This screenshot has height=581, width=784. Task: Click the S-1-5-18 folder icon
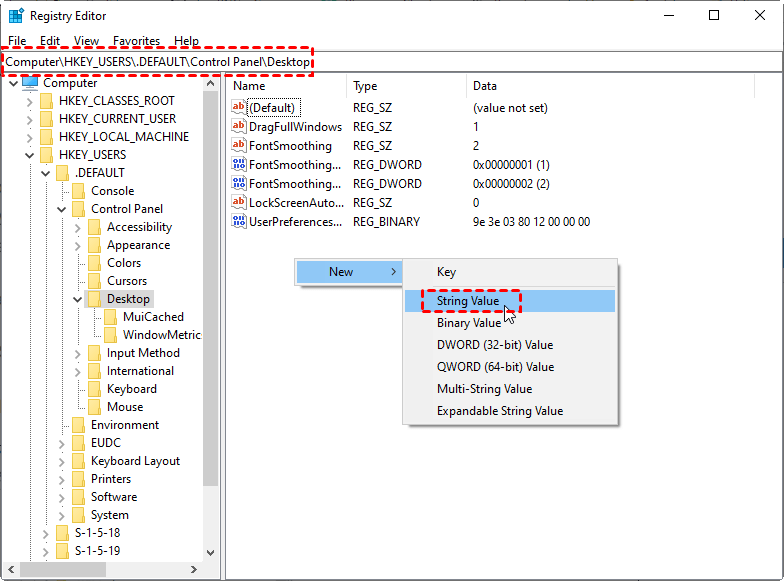(x=62, y=533)
